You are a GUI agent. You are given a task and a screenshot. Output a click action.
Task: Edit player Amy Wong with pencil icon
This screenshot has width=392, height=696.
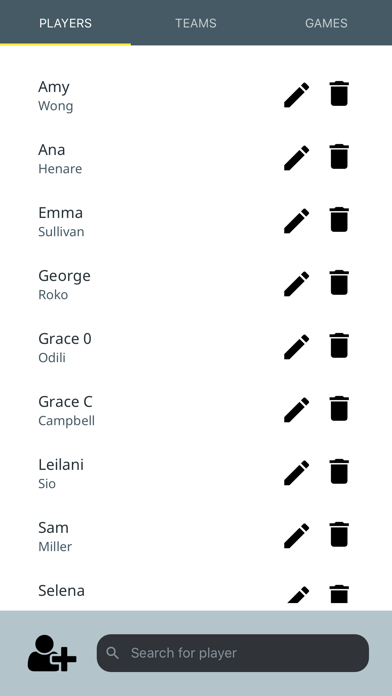(297, 95)
